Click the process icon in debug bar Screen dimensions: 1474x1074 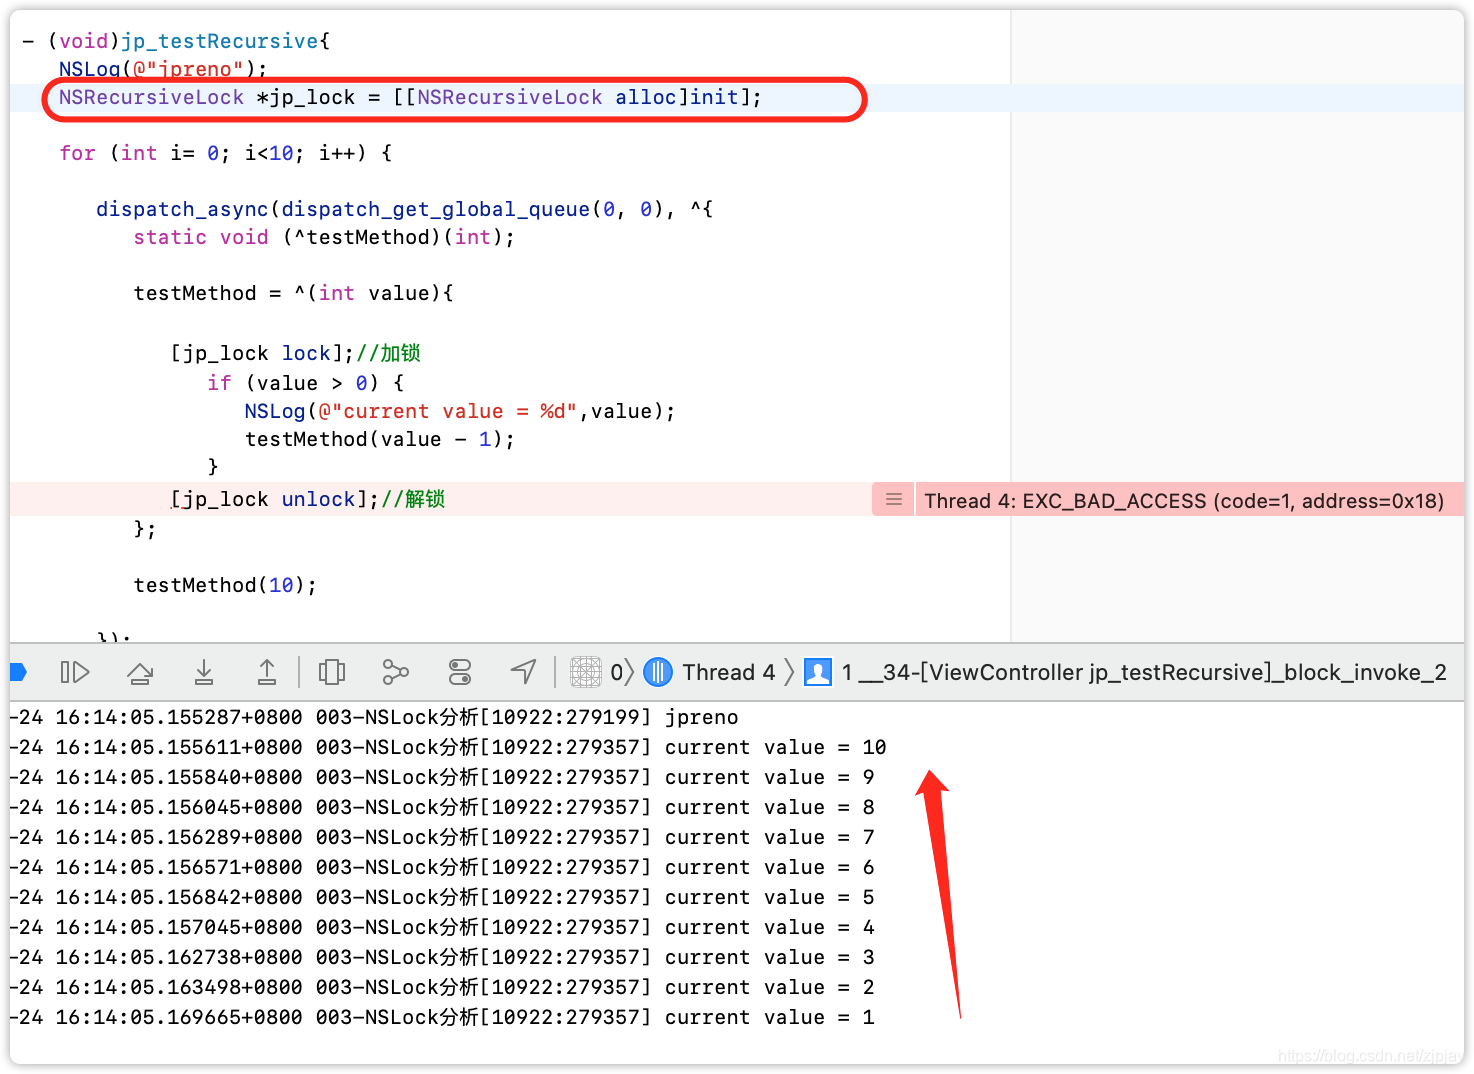click(x=586, y=672)
